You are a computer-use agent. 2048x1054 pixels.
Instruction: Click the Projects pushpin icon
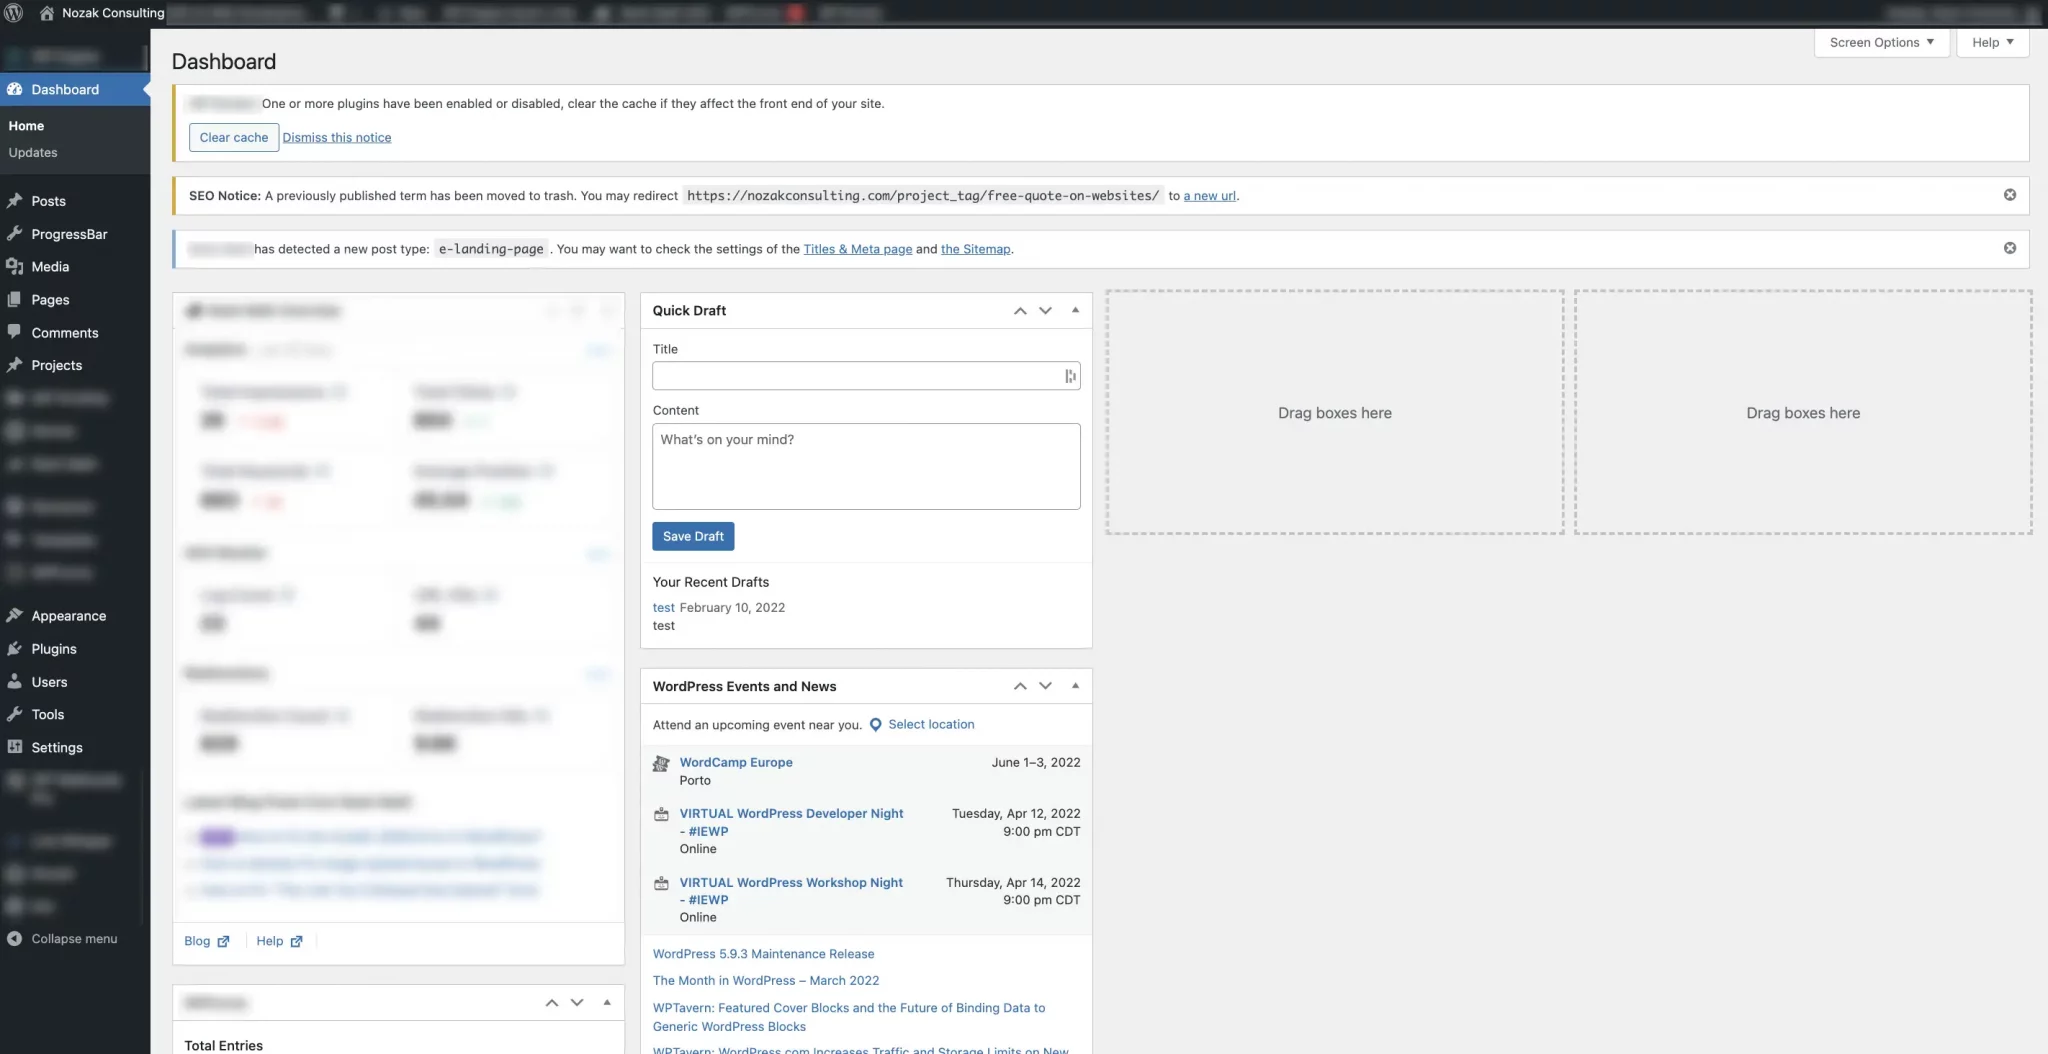[15, 365]
